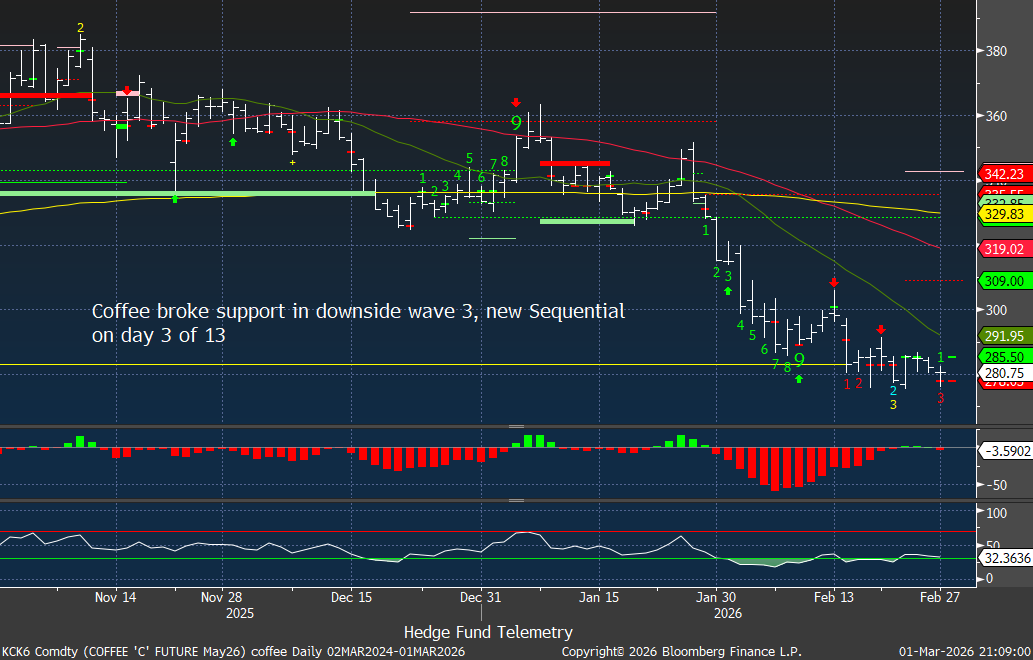1033x660 pixels.
Task: Click the large green 9 in early January
Action: click(x=516, y=123)
